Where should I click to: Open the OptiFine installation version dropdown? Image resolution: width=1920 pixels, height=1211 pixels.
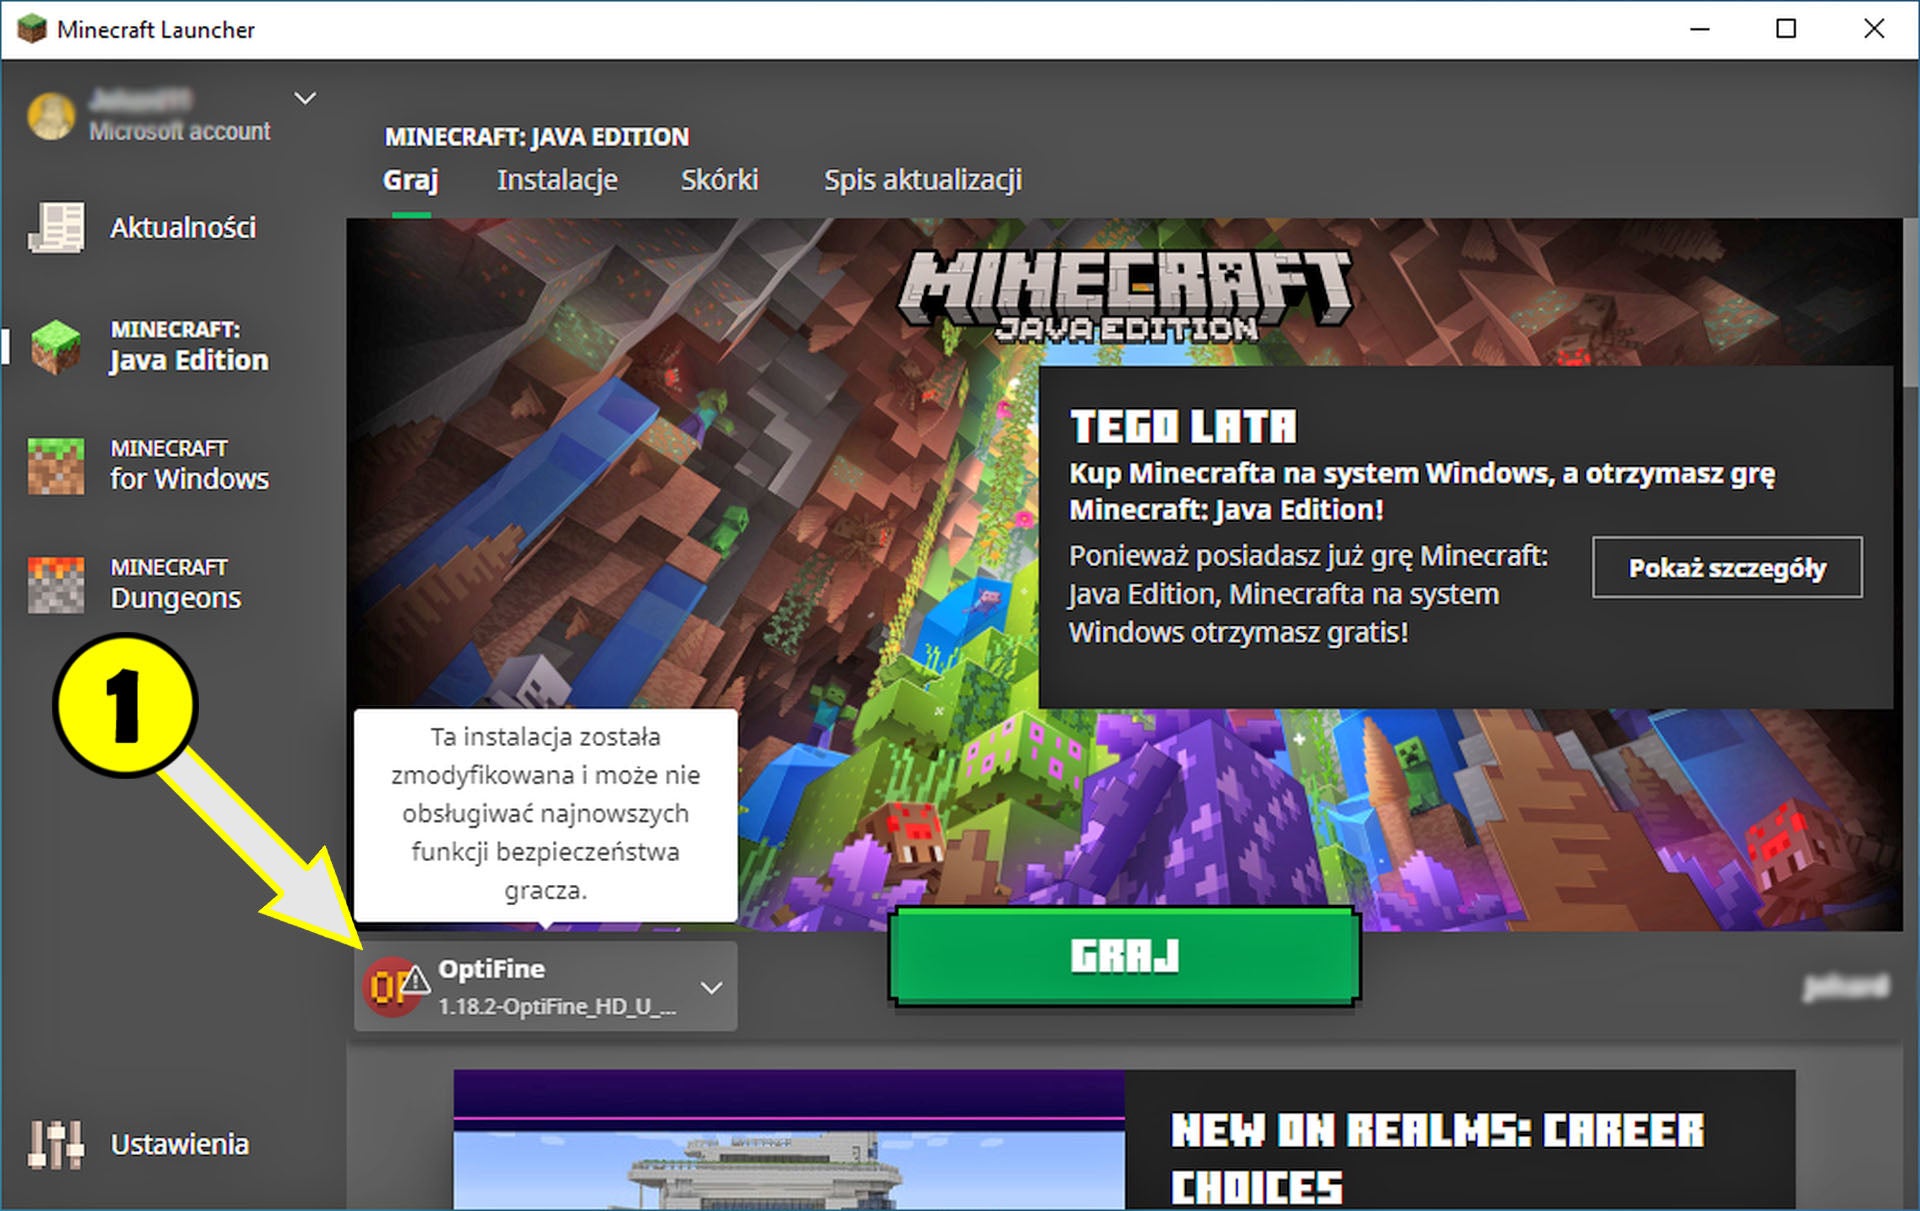click(713, 986)
